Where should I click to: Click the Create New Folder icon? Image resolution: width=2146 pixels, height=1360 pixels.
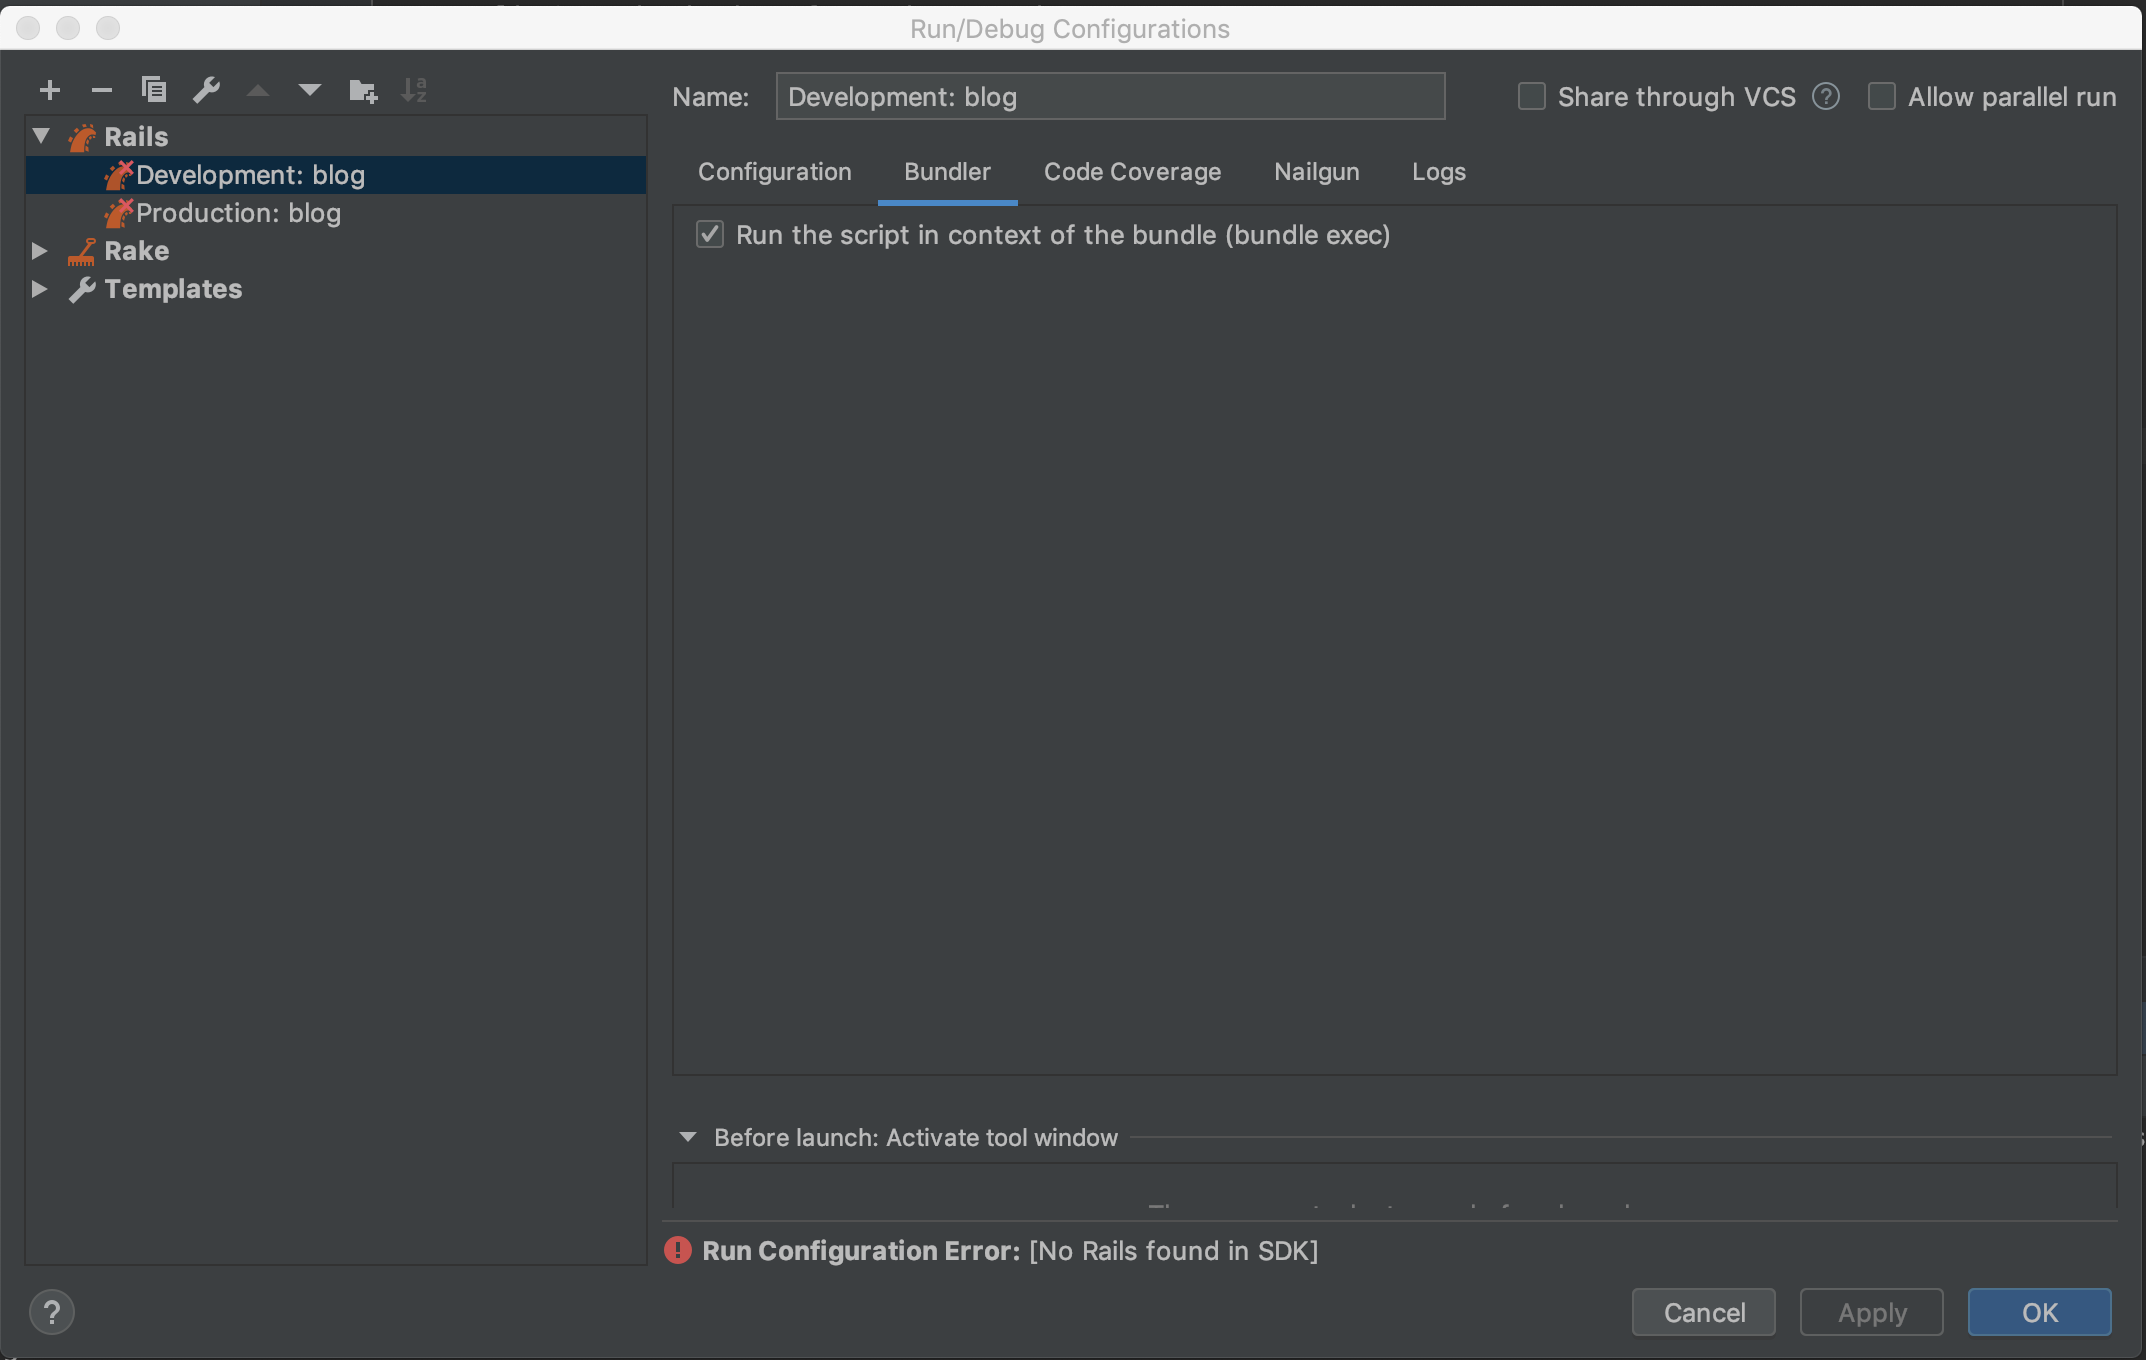click(363, 91)
